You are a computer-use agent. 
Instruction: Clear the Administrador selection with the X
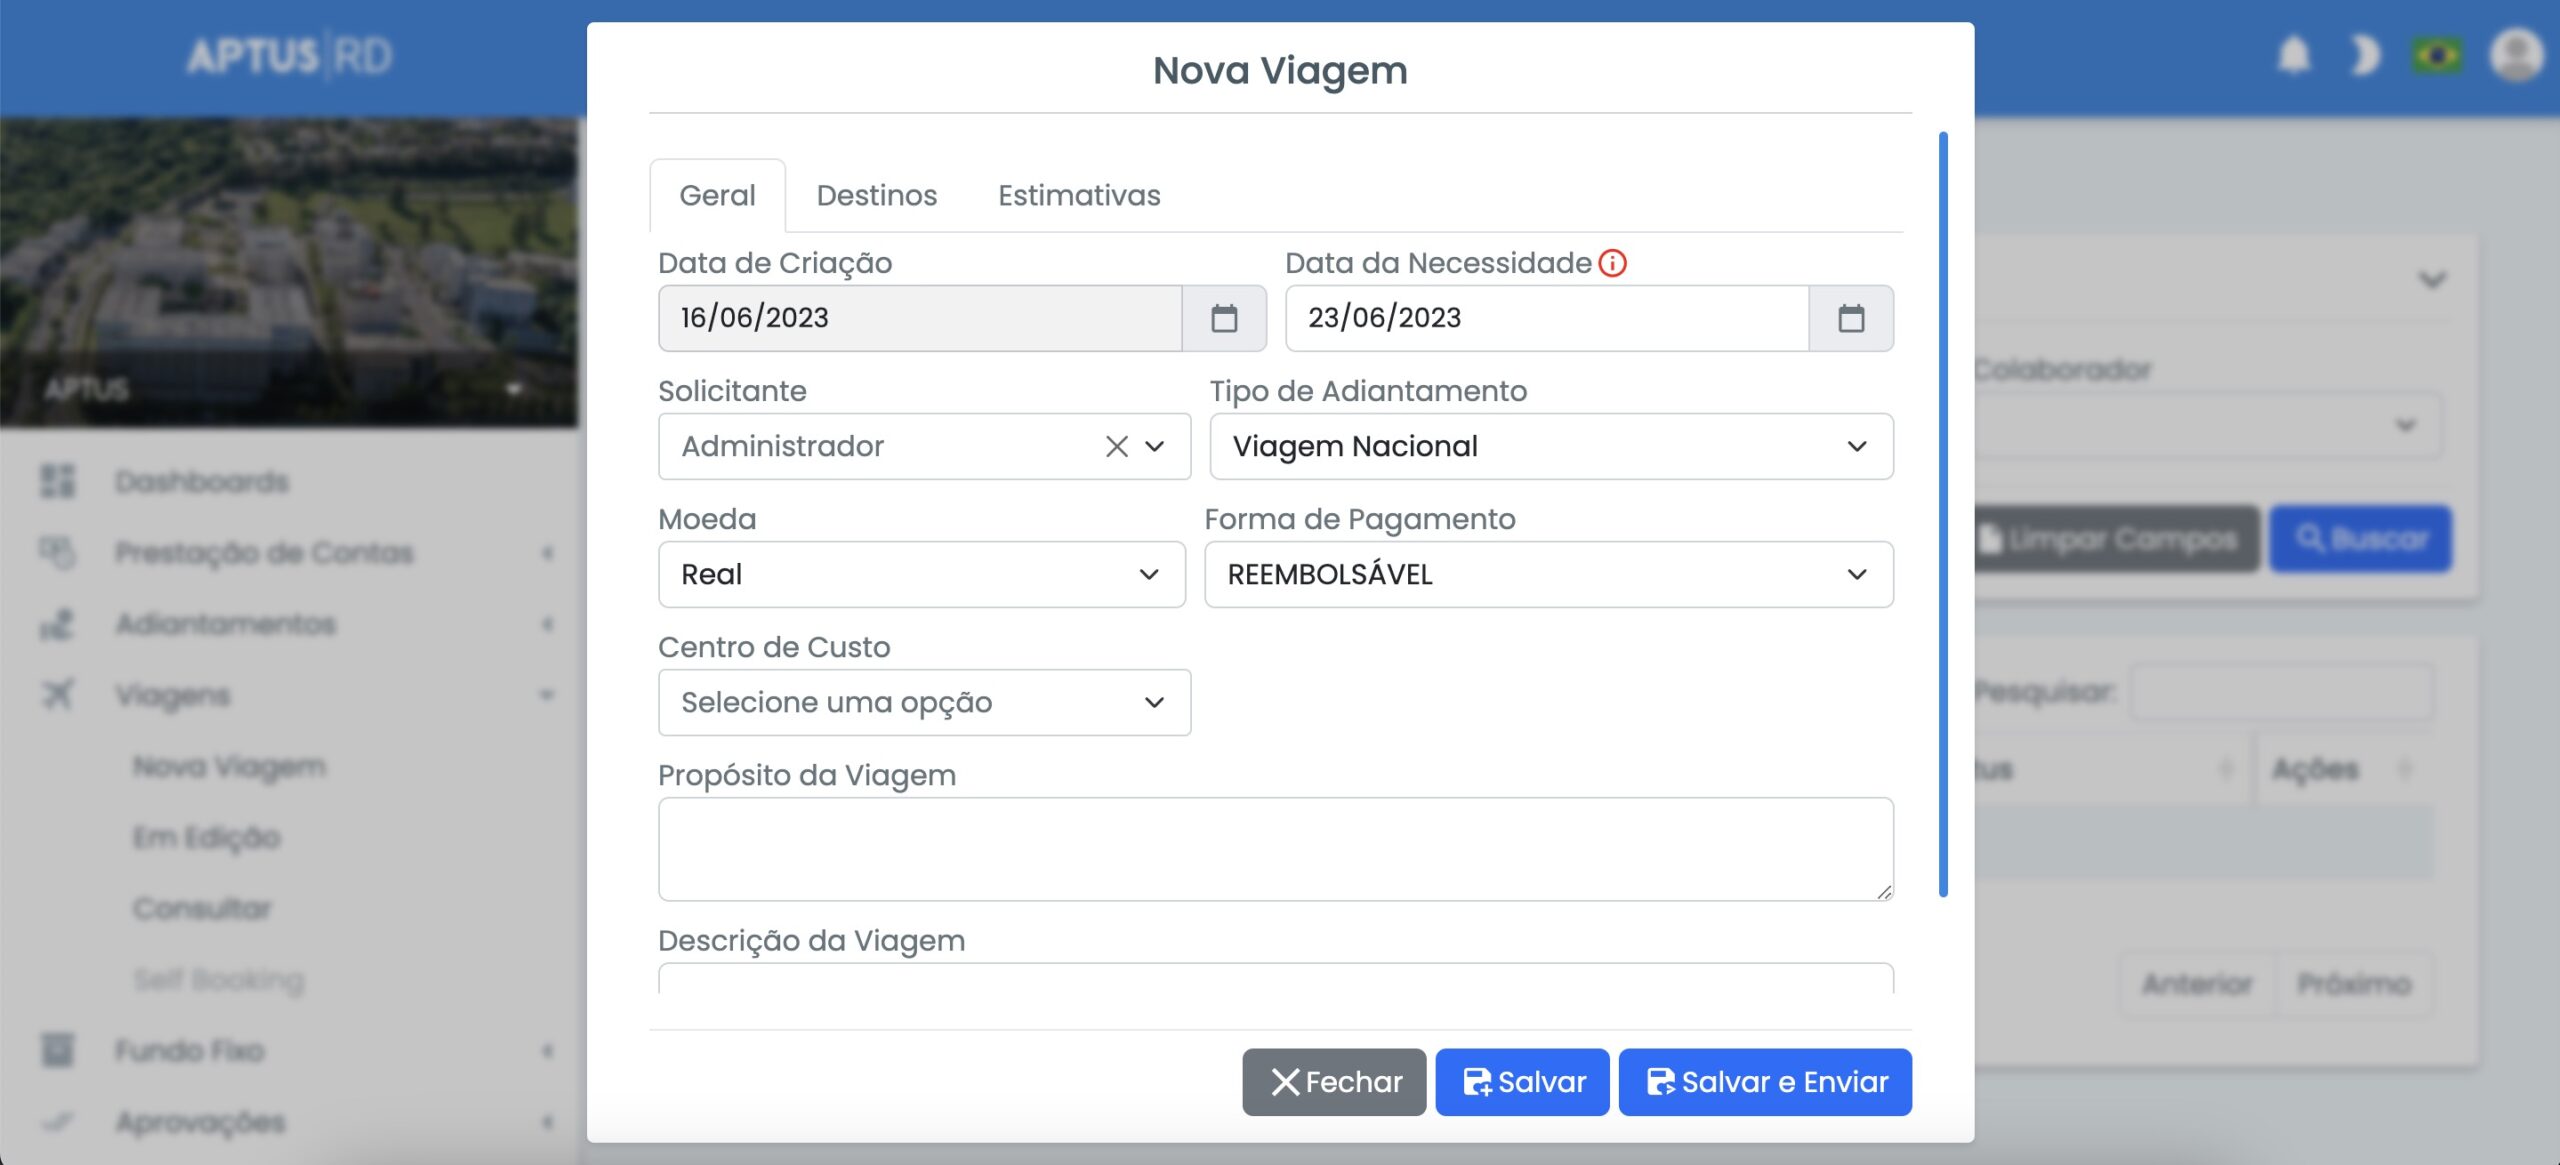pos(1116,446)
